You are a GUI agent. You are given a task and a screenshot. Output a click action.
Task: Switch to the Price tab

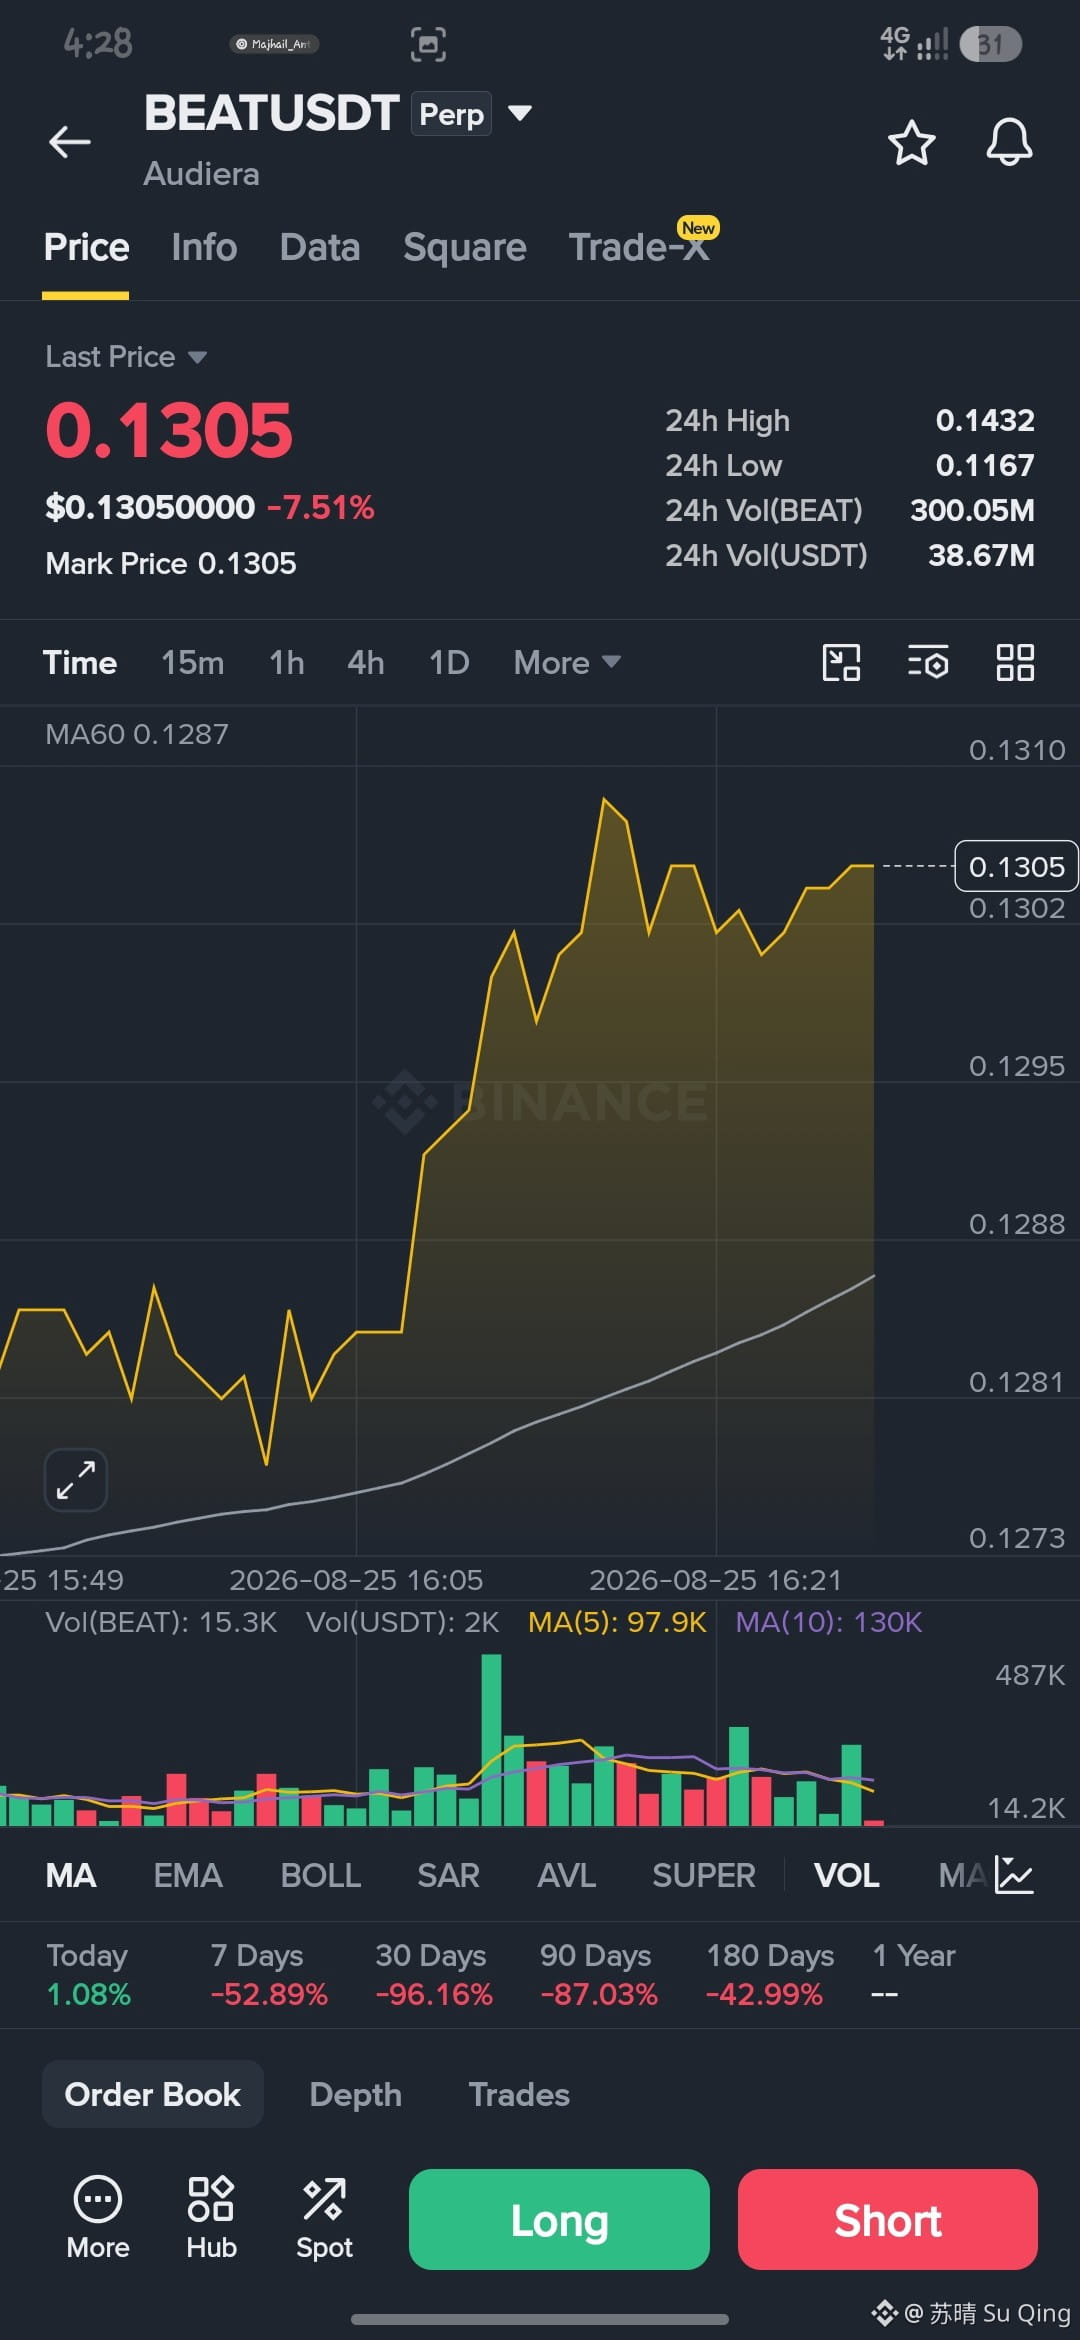pos(86,247)
